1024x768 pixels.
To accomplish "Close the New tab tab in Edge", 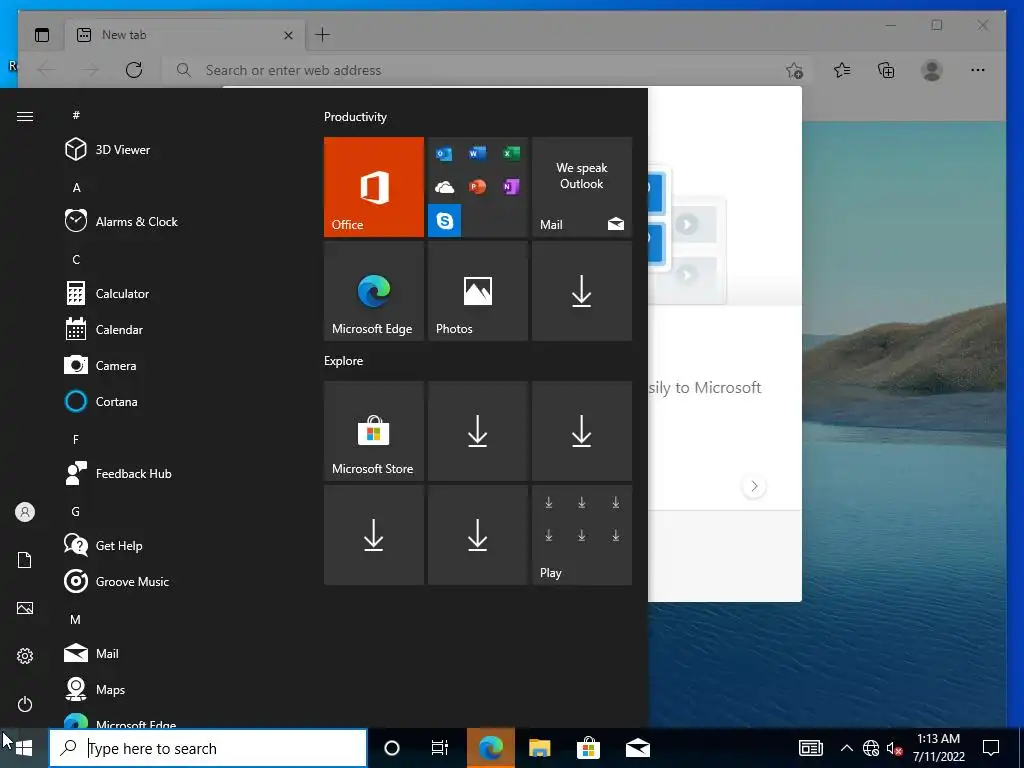I will [x=288, y=35].
